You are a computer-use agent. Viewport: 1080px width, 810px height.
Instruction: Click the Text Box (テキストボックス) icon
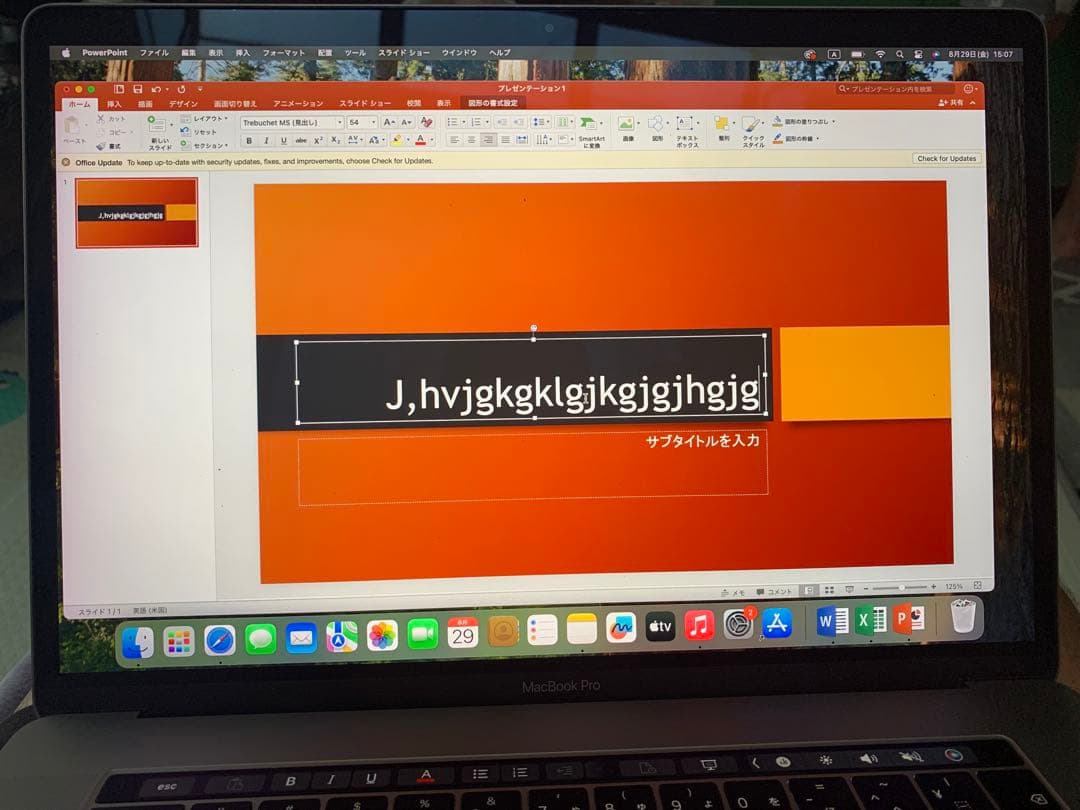coord(686,124)
